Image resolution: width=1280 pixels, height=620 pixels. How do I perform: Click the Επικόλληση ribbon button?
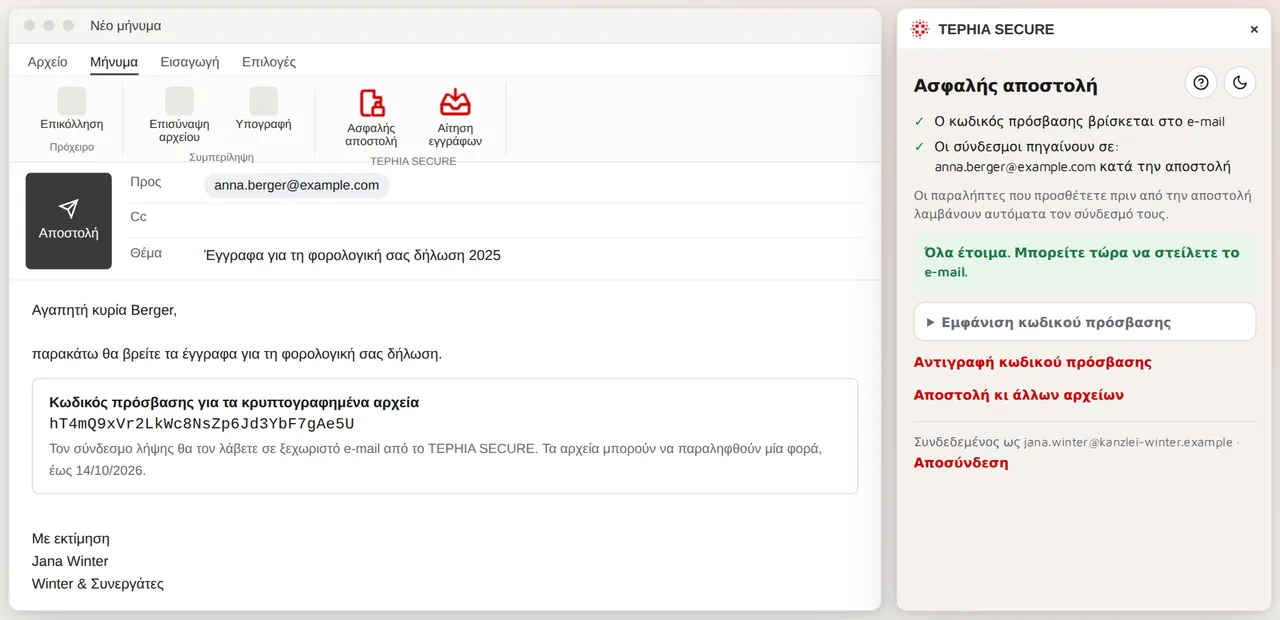pyautogui.click(x=72, y=110)
